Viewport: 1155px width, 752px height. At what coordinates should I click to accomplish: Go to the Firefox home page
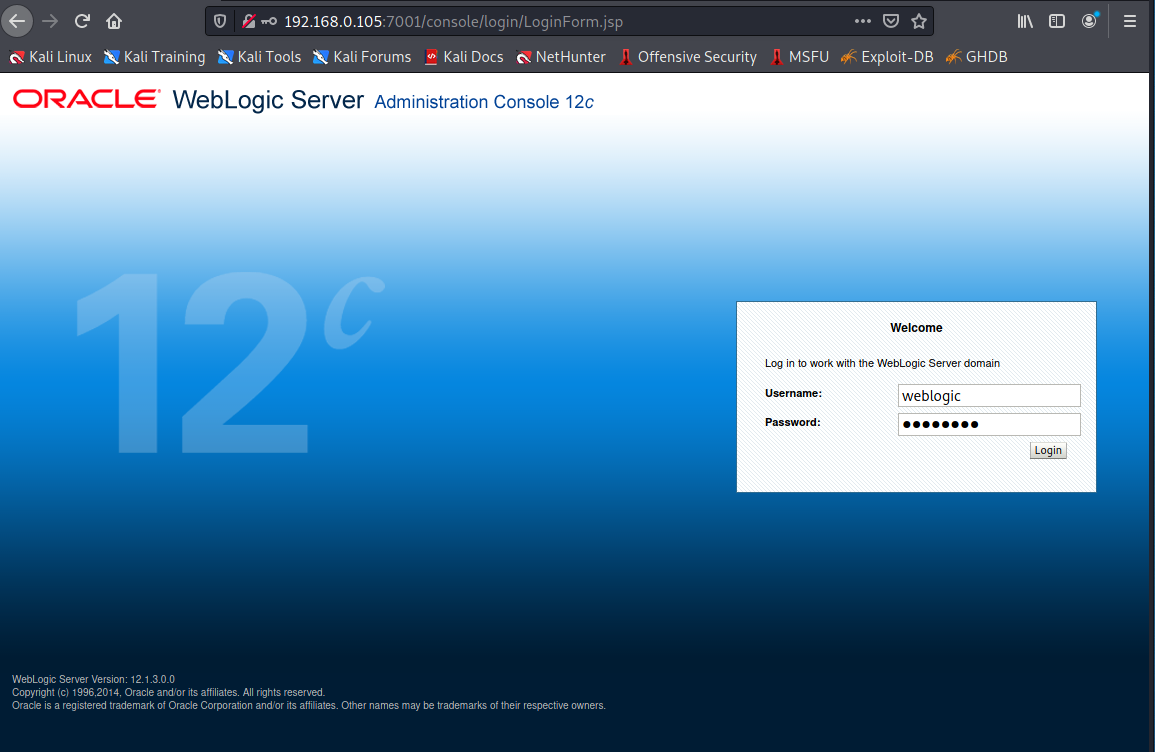click(114, 21)
